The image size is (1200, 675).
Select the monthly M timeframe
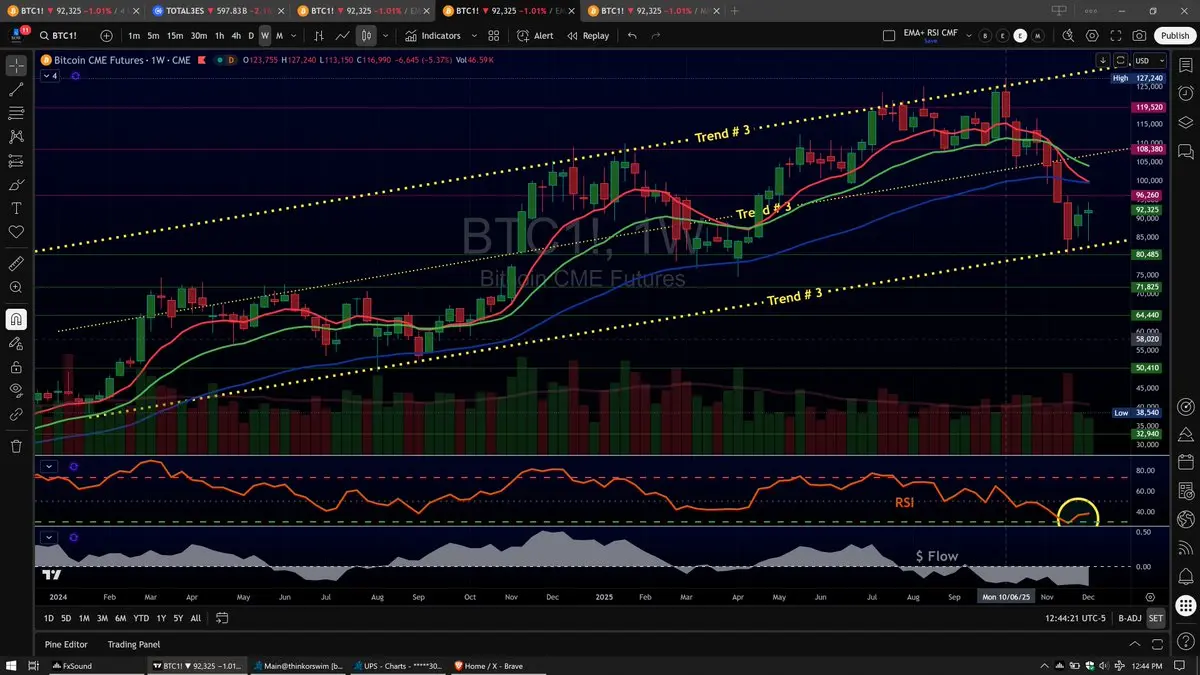279,35
